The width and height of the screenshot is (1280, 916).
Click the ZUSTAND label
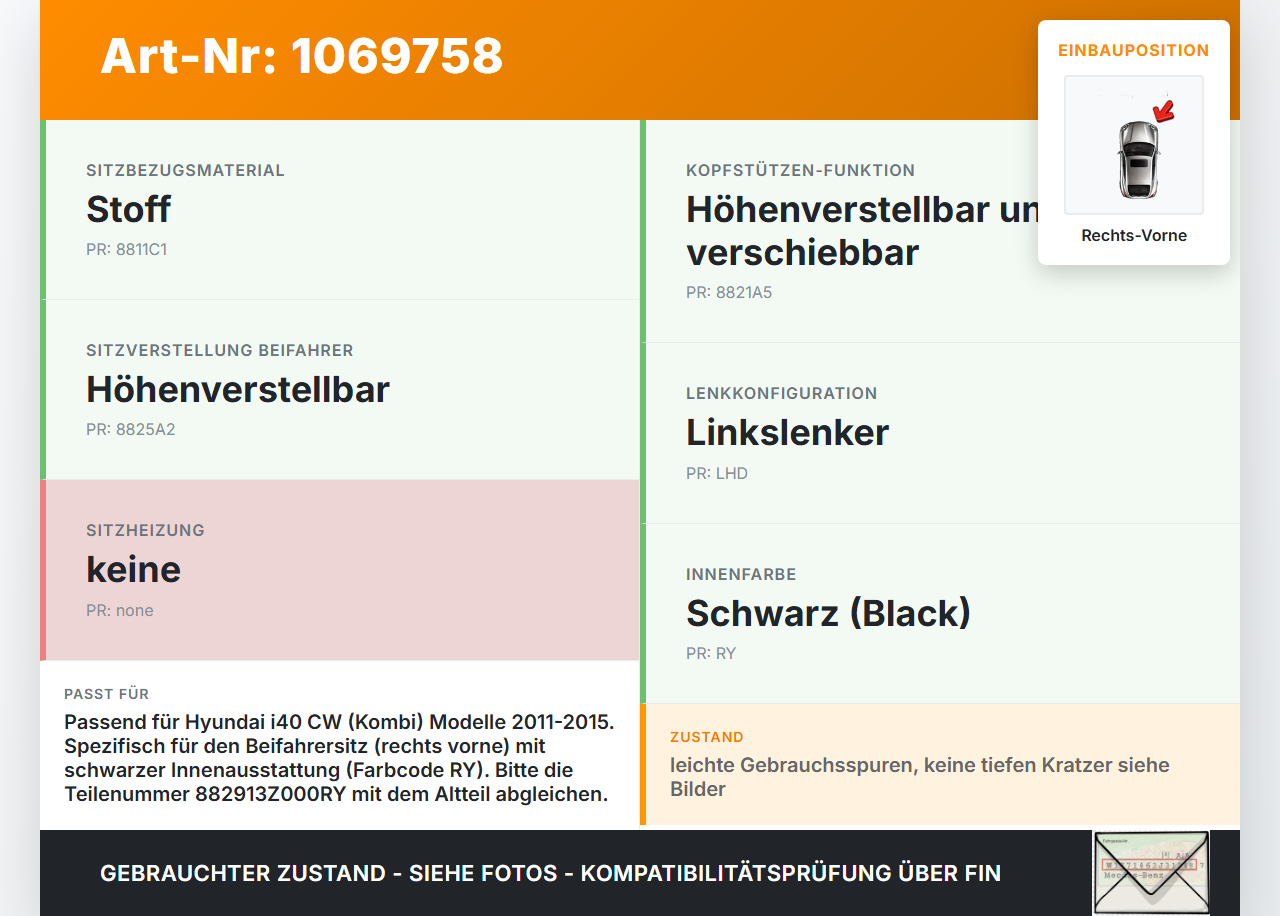pos(706,737)
